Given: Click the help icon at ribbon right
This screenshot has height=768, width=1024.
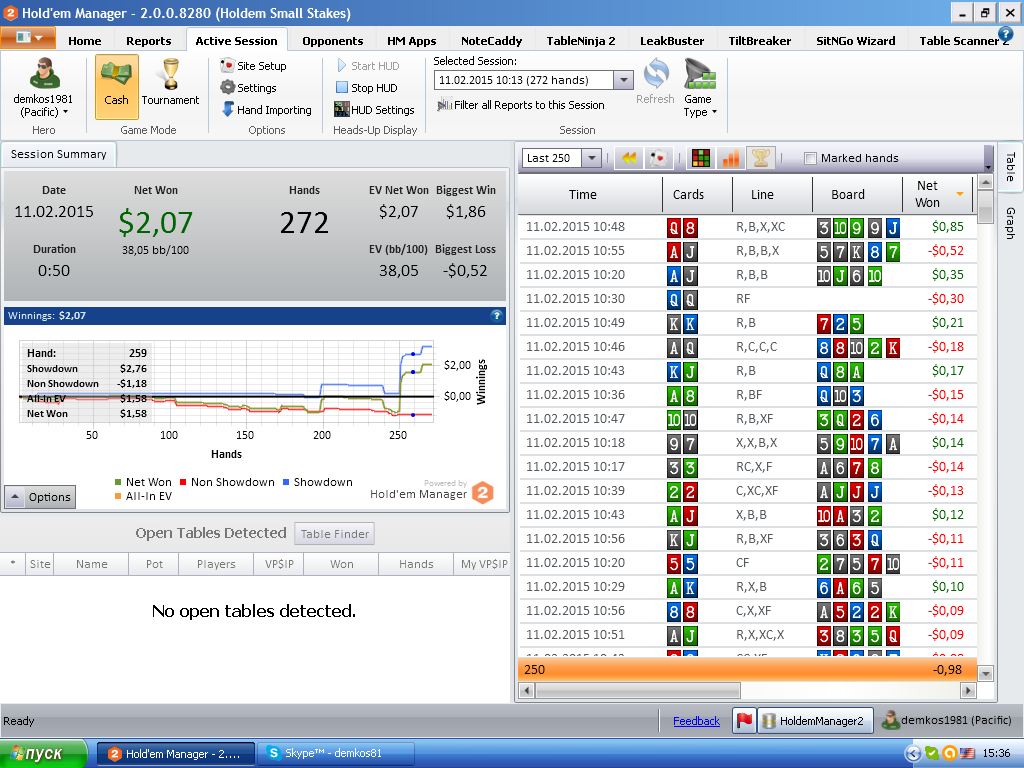Looking at the screenshot, I should point(1006,34).
